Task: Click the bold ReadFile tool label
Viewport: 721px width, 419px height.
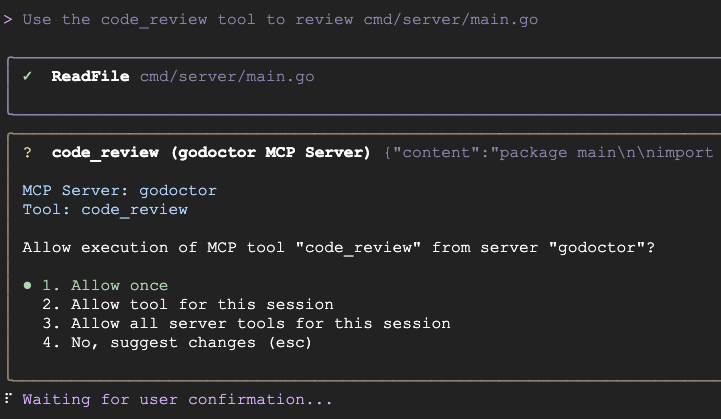Action: [x=90, y=76]
